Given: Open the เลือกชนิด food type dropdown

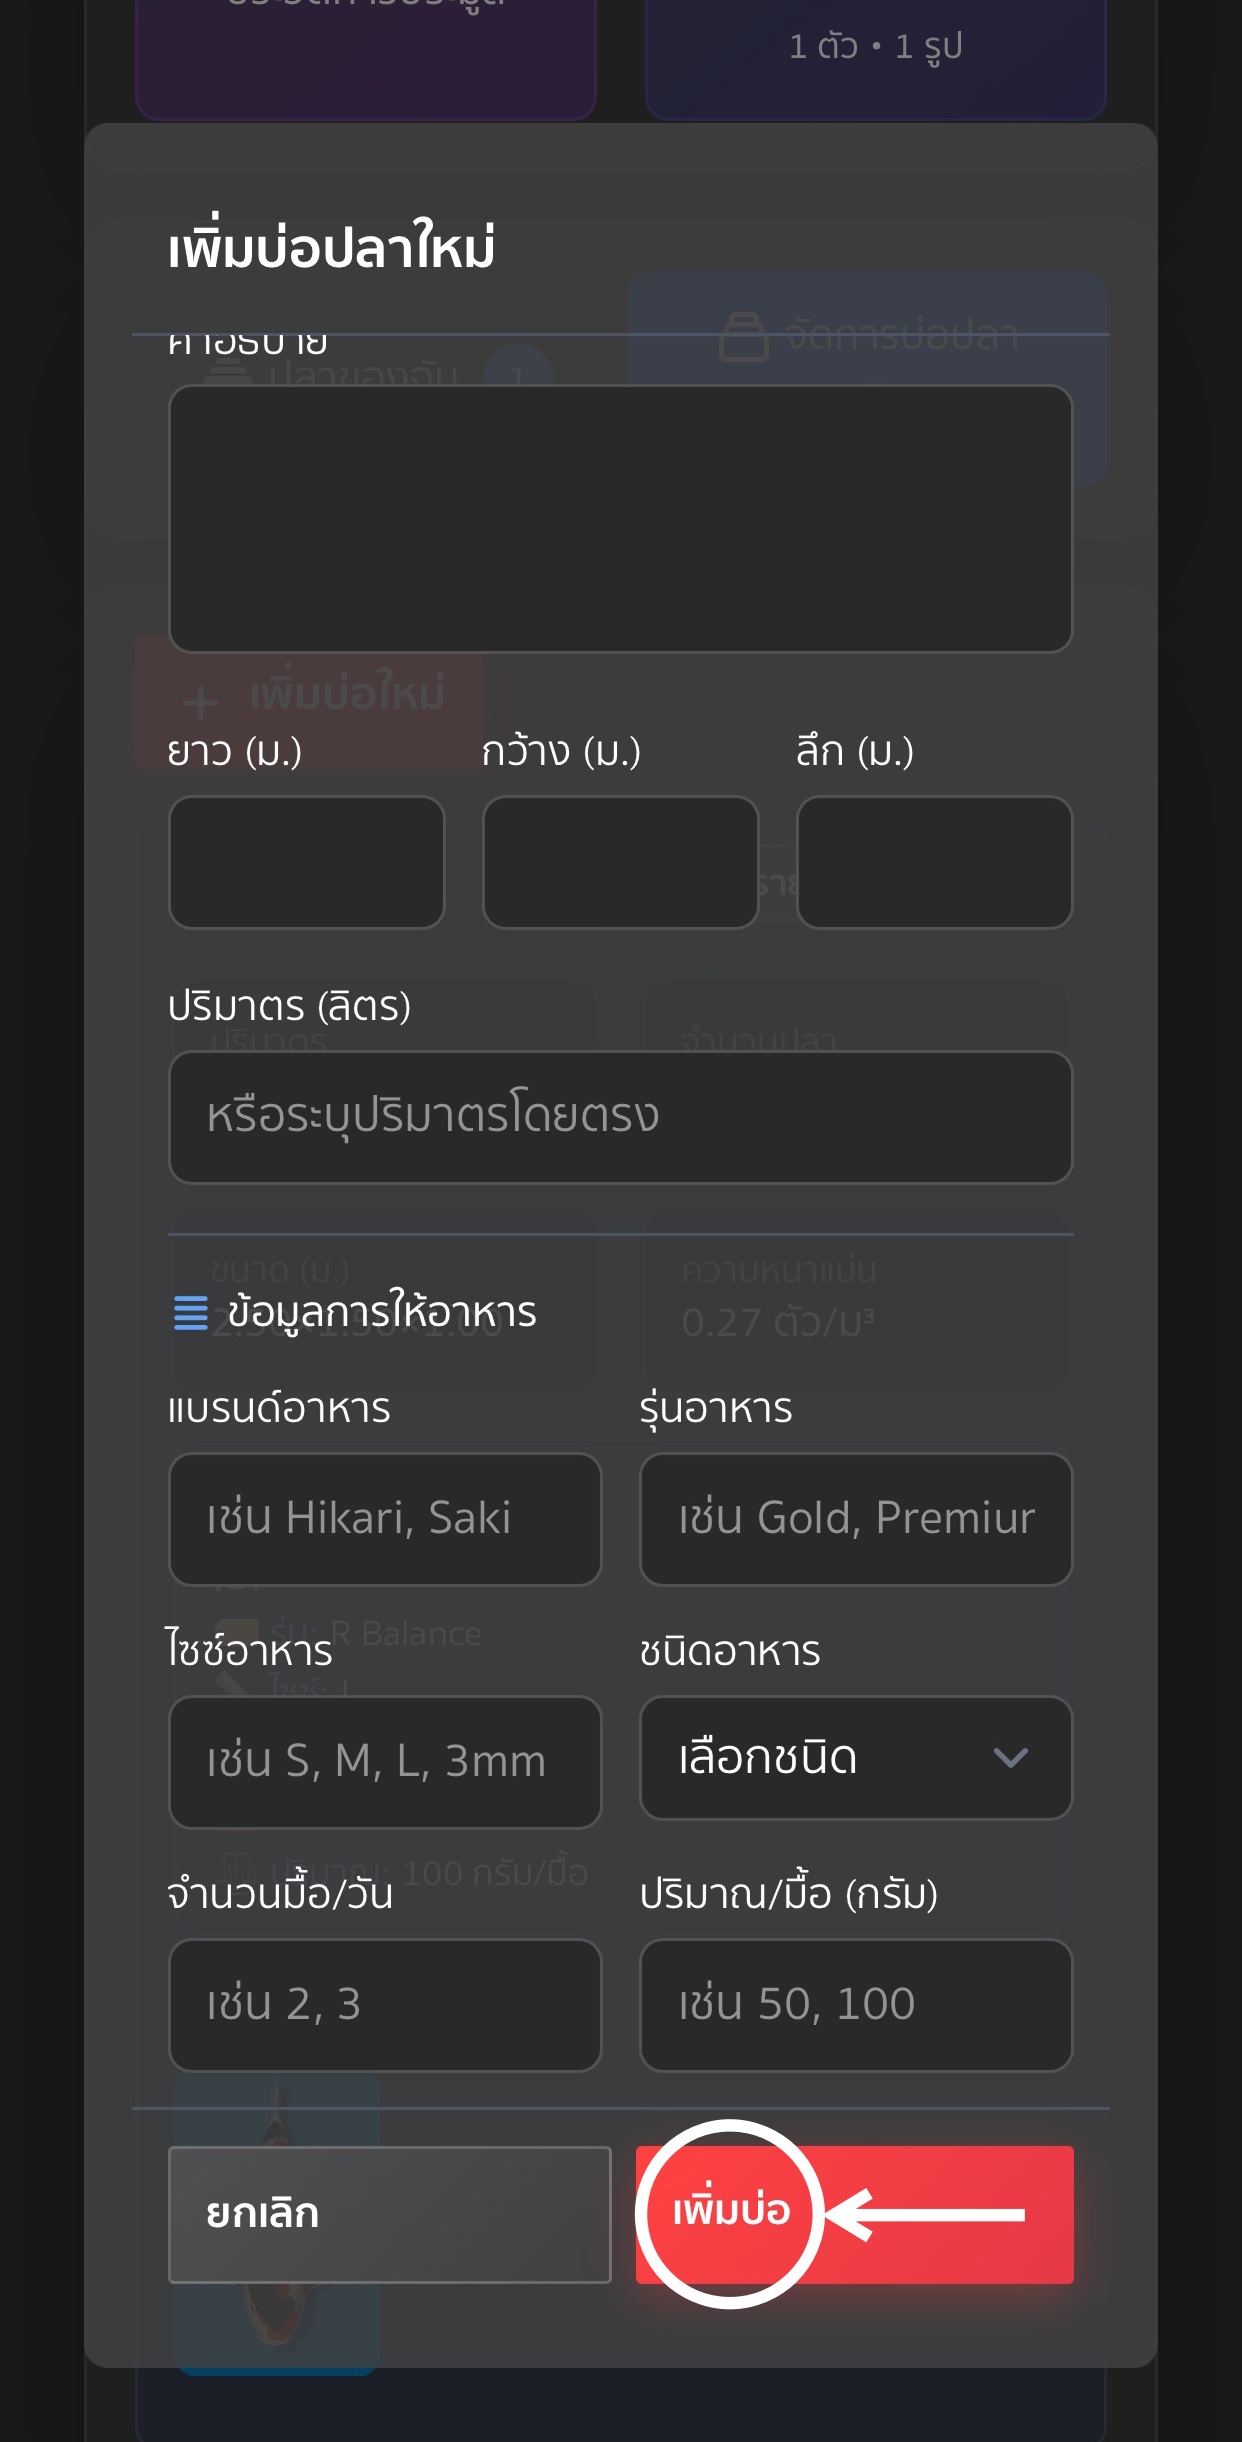Looking at the screenshot, I should point(855,1757).
